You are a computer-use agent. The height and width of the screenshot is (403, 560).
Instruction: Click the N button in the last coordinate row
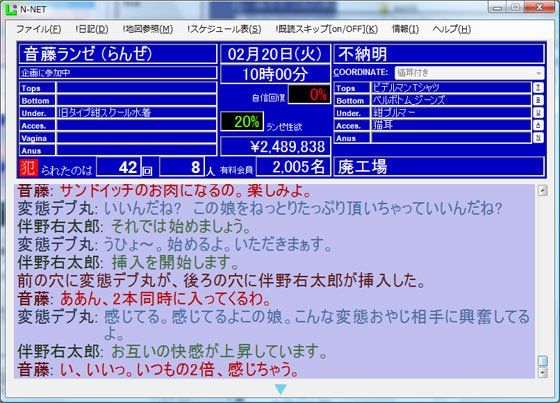[538, 138]
